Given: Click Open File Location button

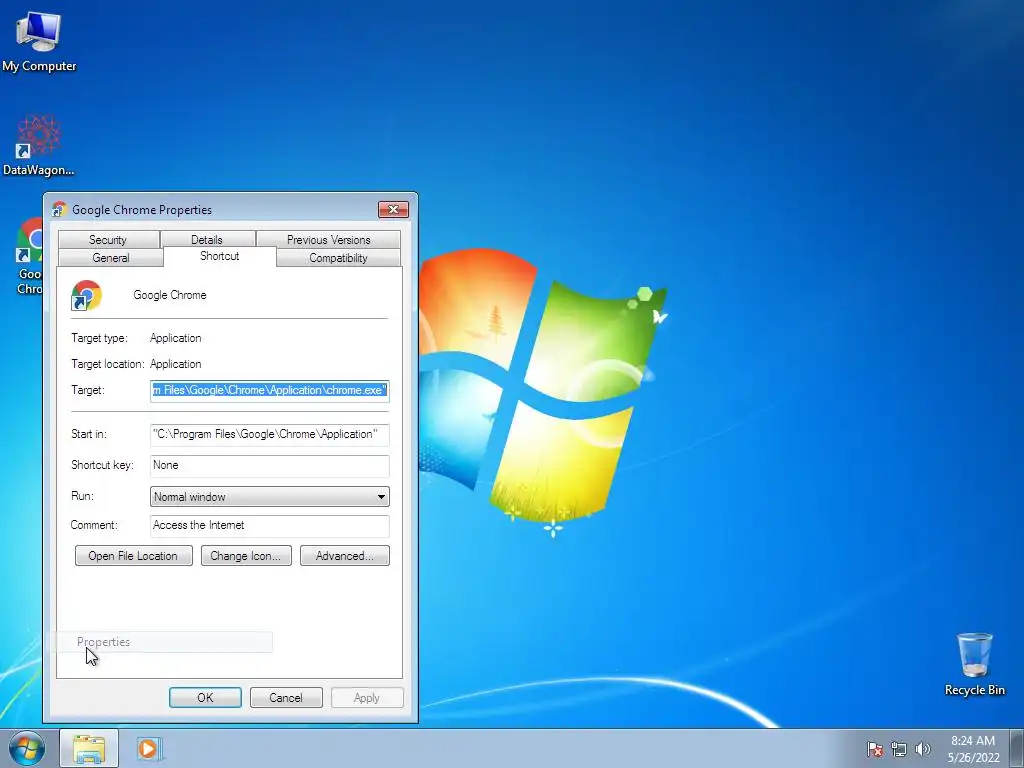Looking at the screenshot, I should point(133,556).
